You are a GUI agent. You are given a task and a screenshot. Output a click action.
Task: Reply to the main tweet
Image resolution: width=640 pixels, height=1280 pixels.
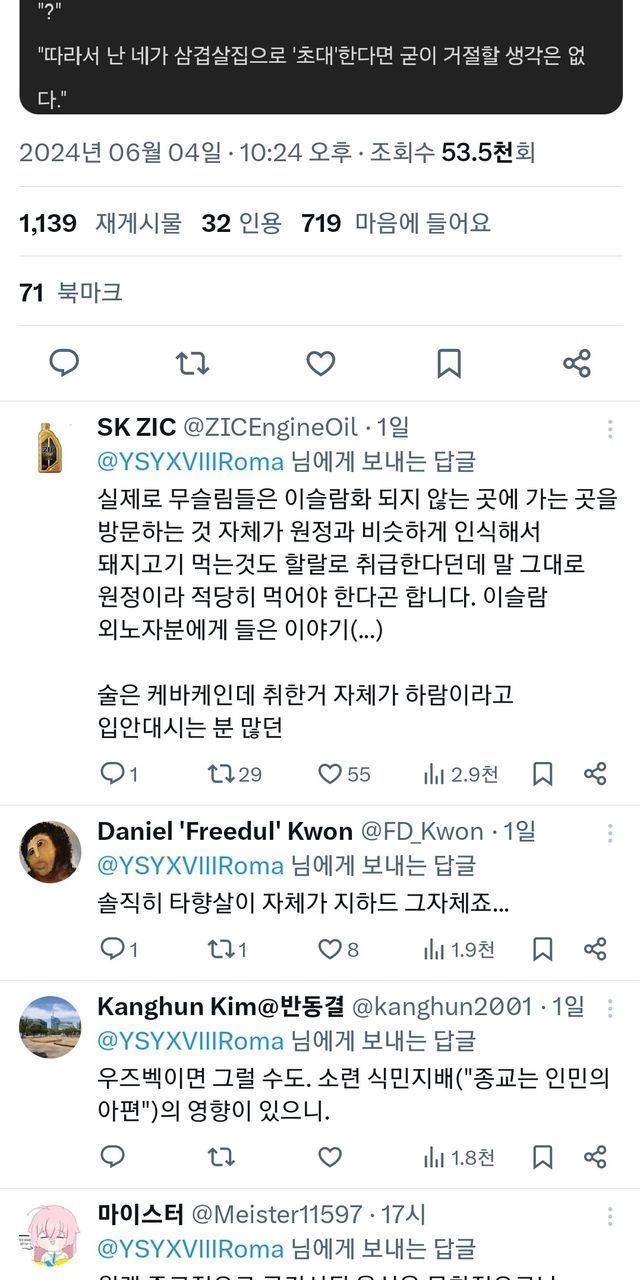(64, 363)
